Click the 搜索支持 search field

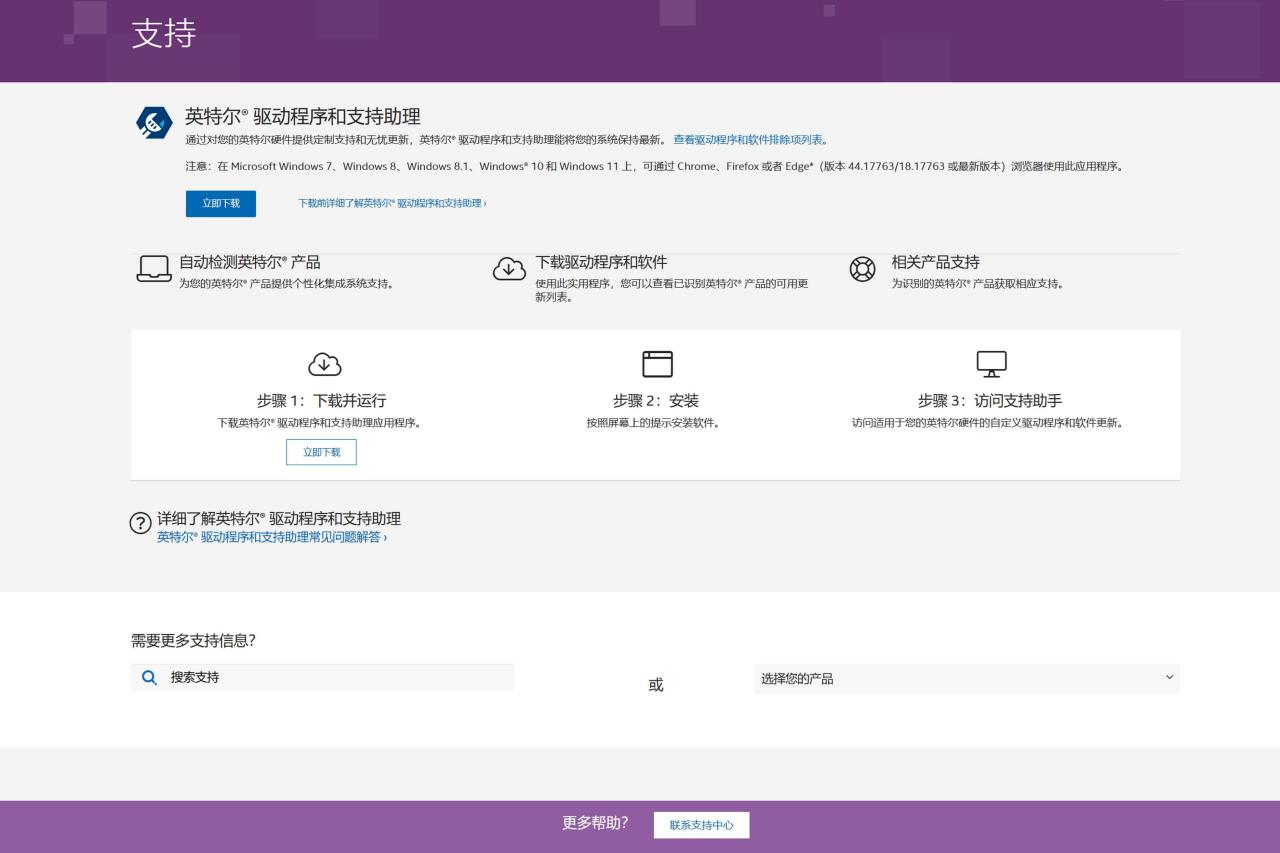322,677
